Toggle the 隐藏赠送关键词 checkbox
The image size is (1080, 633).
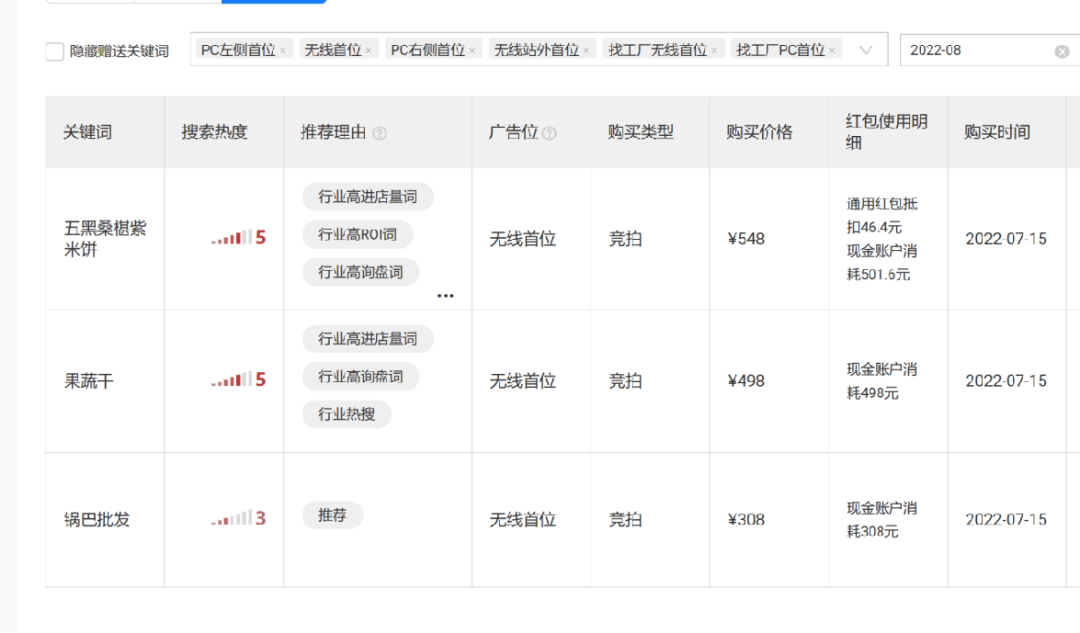pyautogui.click(x=55, y=51)
